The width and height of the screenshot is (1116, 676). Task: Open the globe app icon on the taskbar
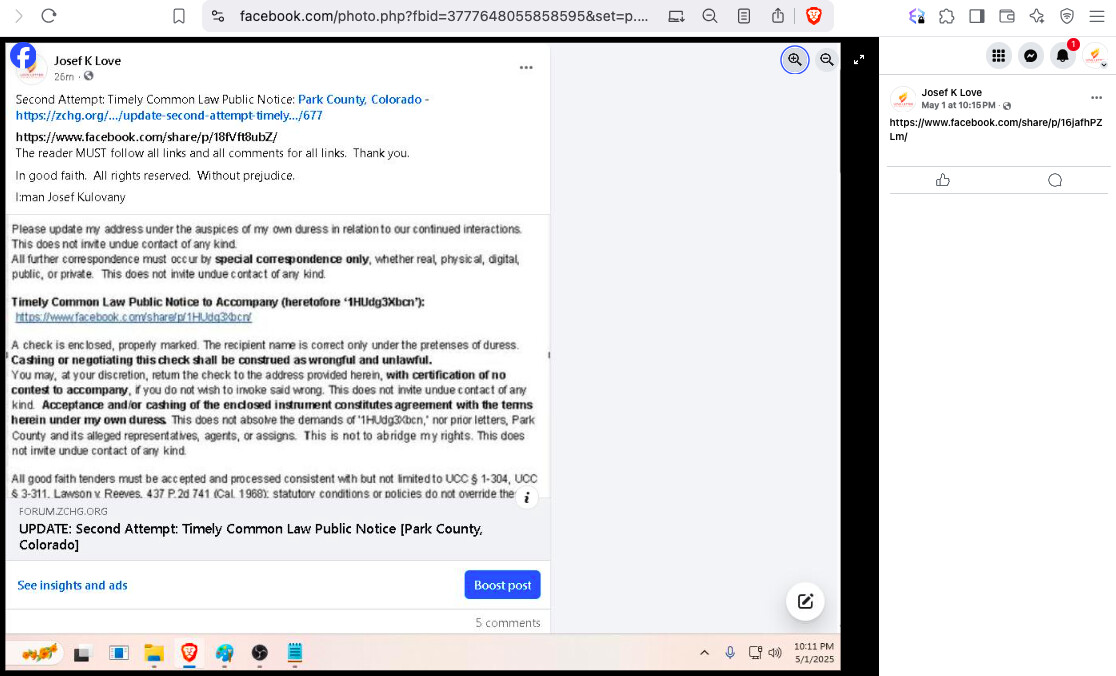[225, 653]
